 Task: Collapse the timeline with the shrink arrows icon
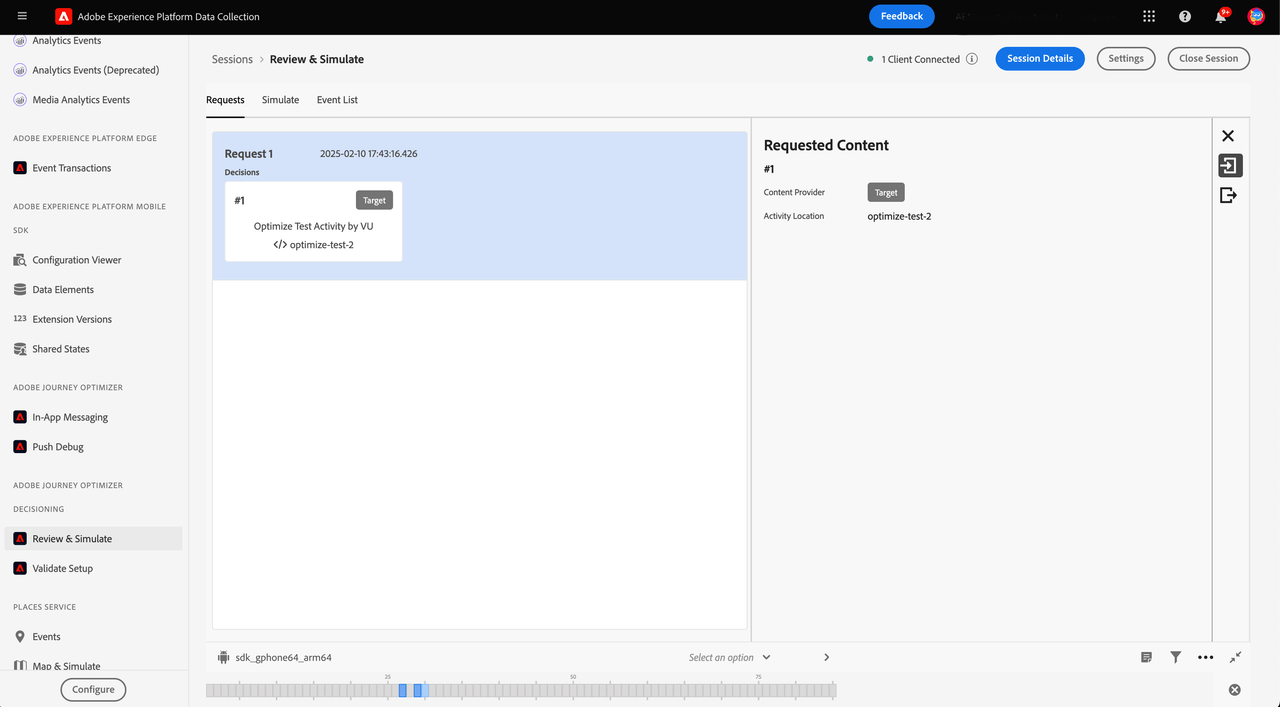pos(1236,657)
